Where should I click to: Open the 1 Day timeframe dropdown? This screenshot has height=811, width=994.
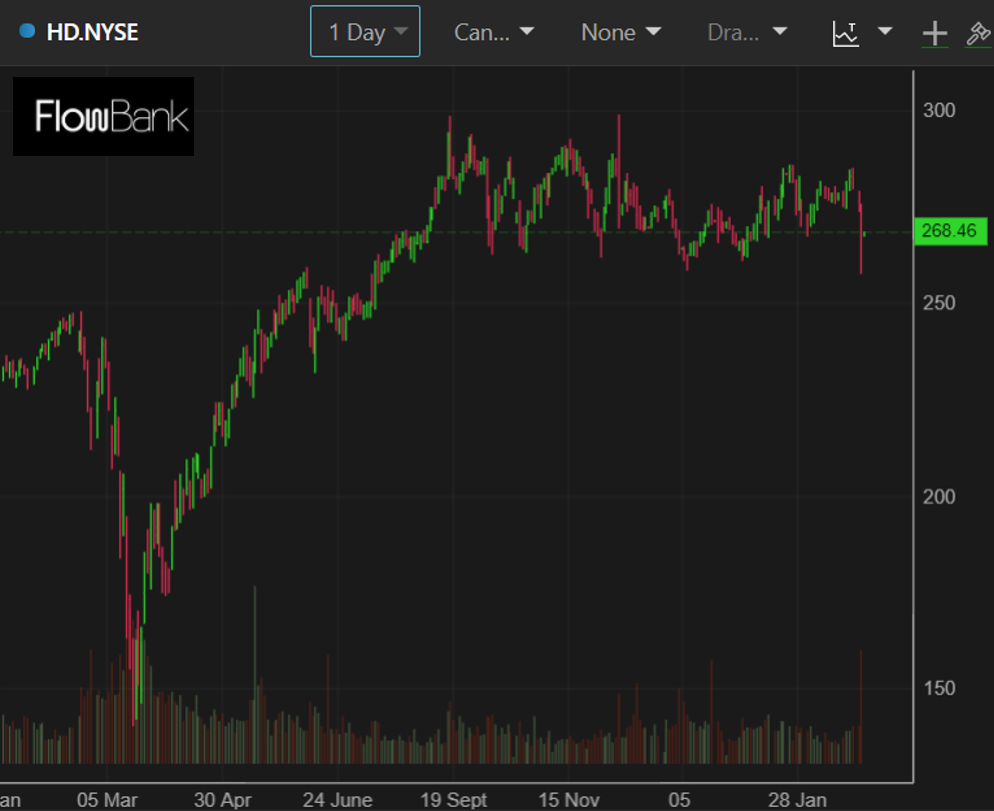[x=365, y=32]
